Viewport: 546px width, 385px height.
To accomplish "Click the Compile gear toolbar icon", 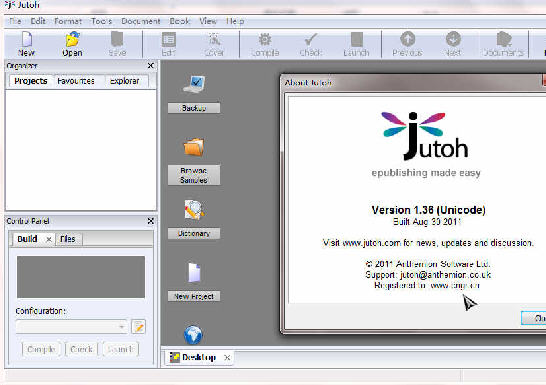I will [265, 39].
